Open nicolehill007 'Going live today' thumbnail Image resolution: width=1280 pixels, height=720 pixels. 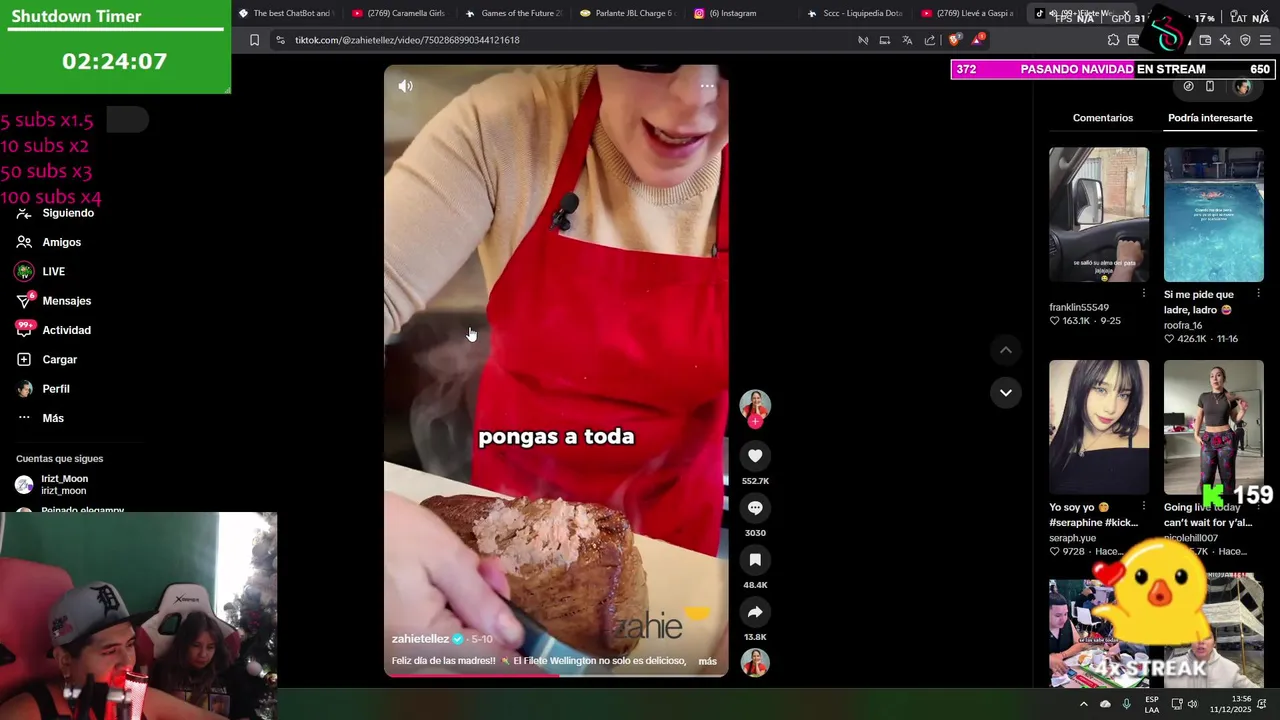click(x=1214, y=427)
